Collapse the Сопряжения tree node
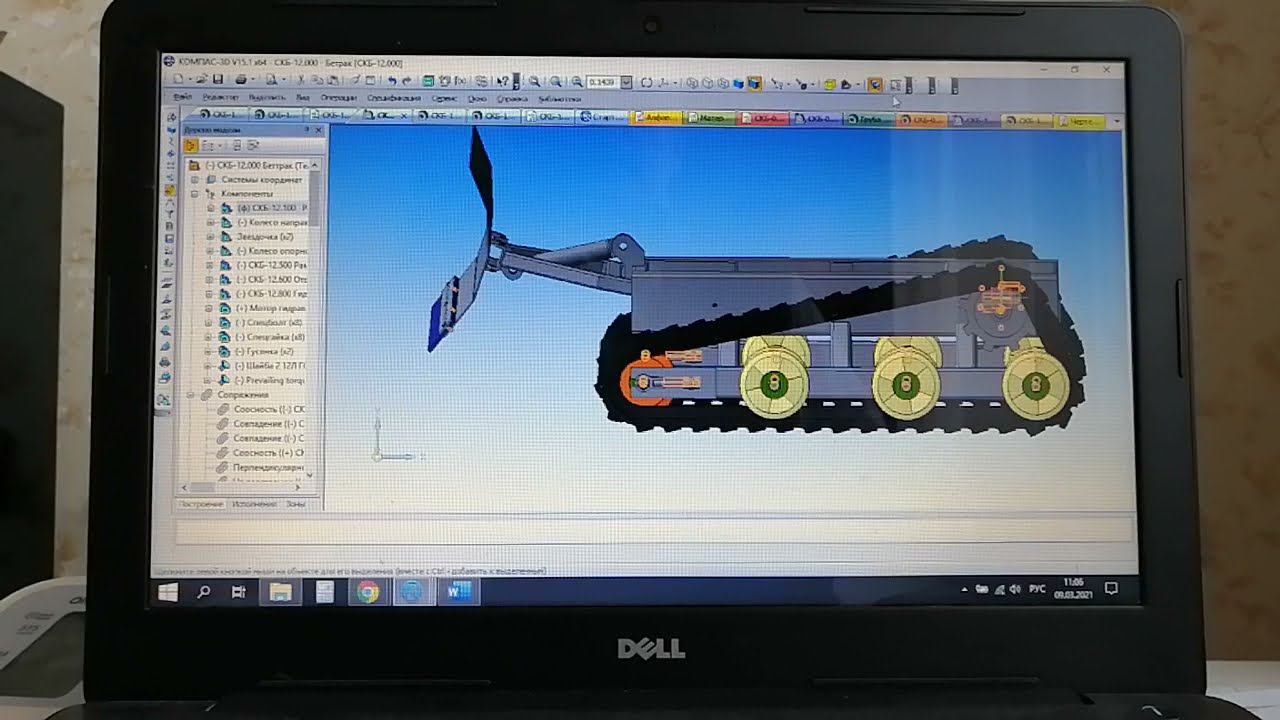Screen dimensions: 1280x720 [190, 395]
